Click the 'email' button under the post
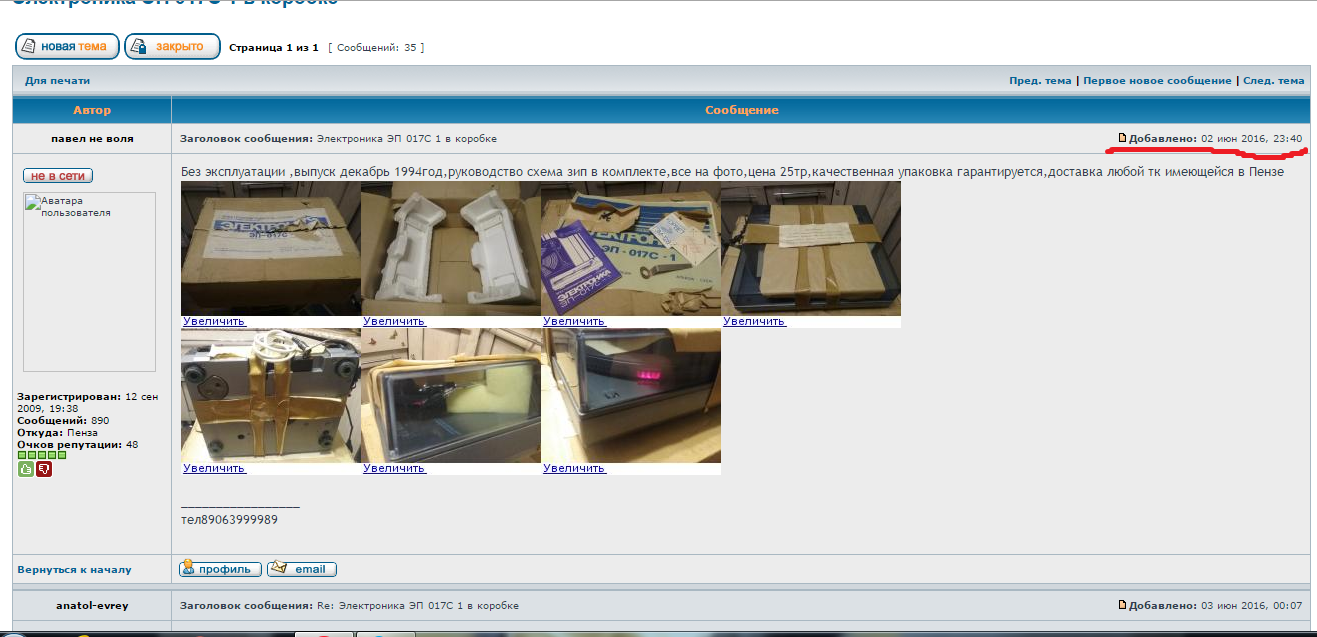Image resolution: width=1317 pixels, height=637 pixels. click(302, 569)
